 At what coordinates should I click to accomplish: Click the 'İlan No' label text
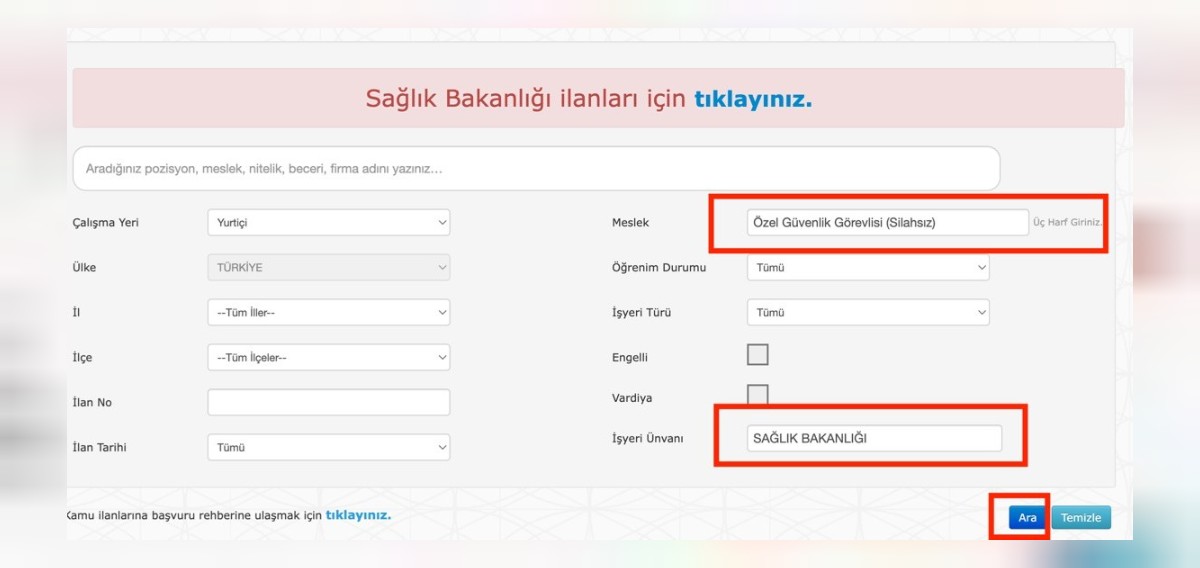tap(92, 403)
